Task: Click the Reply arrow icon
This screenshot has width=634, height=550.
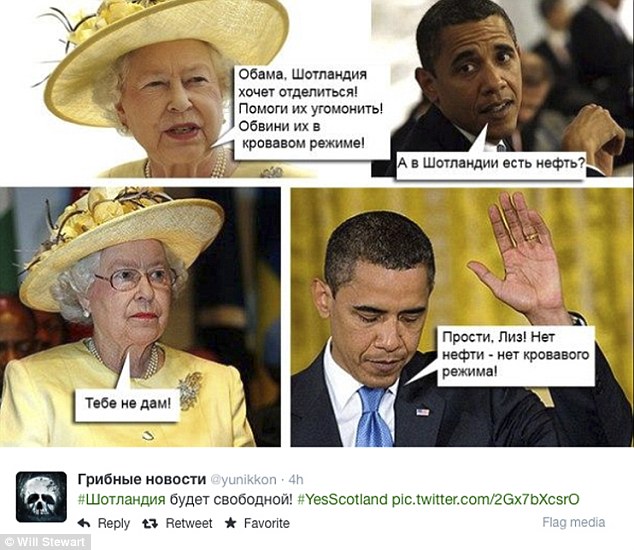Action: click(84, 523)
